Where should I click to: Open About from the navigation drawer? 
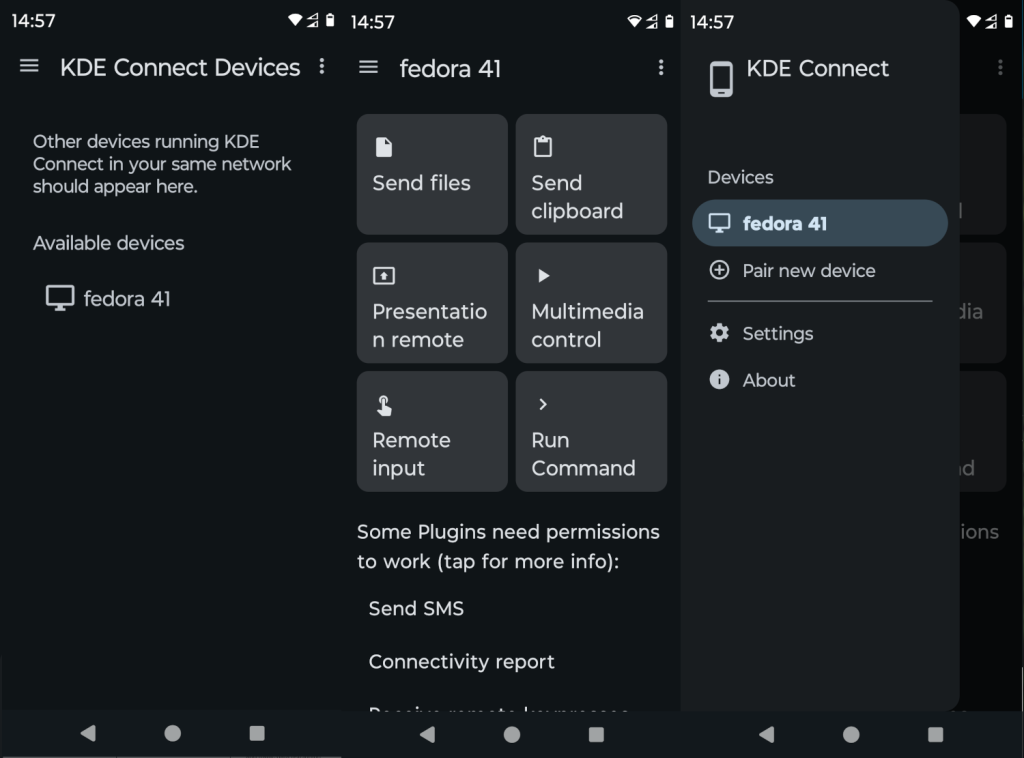tap(768, 380)
